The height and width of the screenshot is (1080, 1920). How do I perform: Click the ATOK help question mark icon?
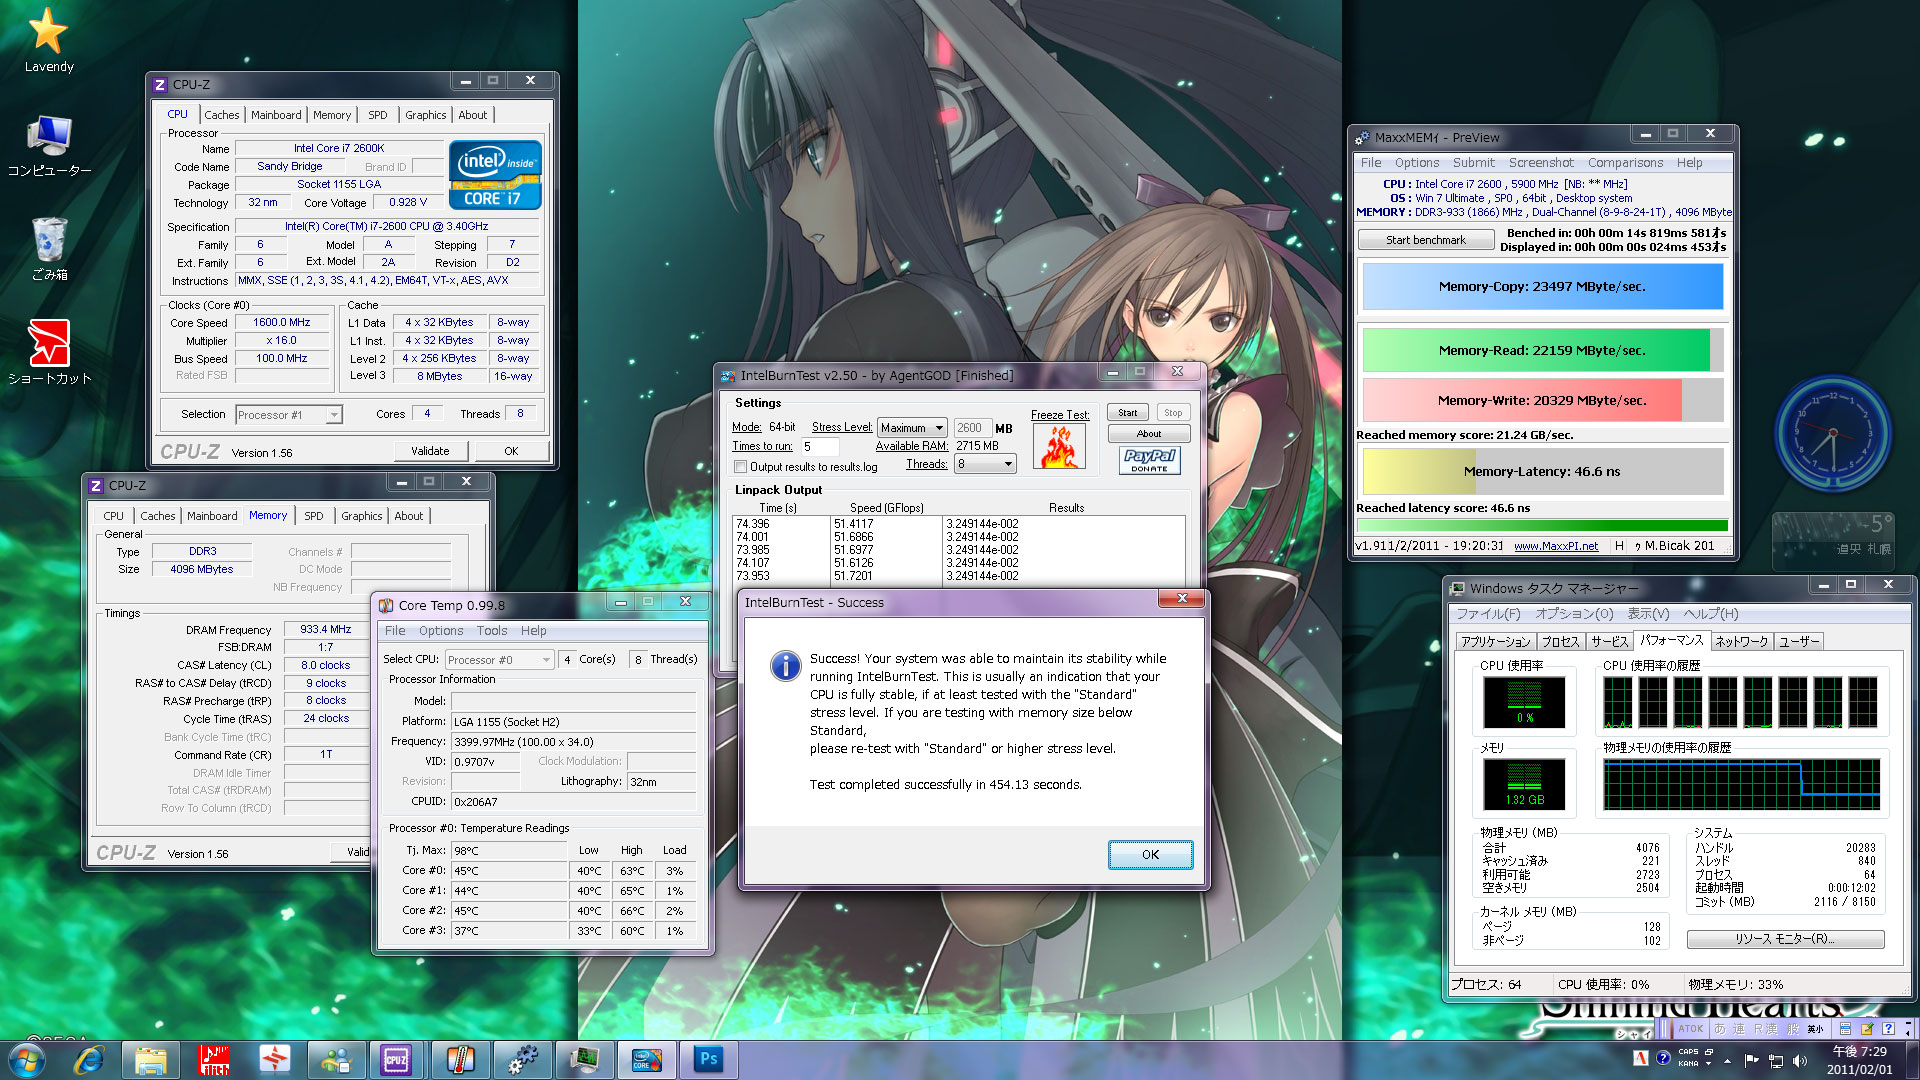pos(1888,1028)
